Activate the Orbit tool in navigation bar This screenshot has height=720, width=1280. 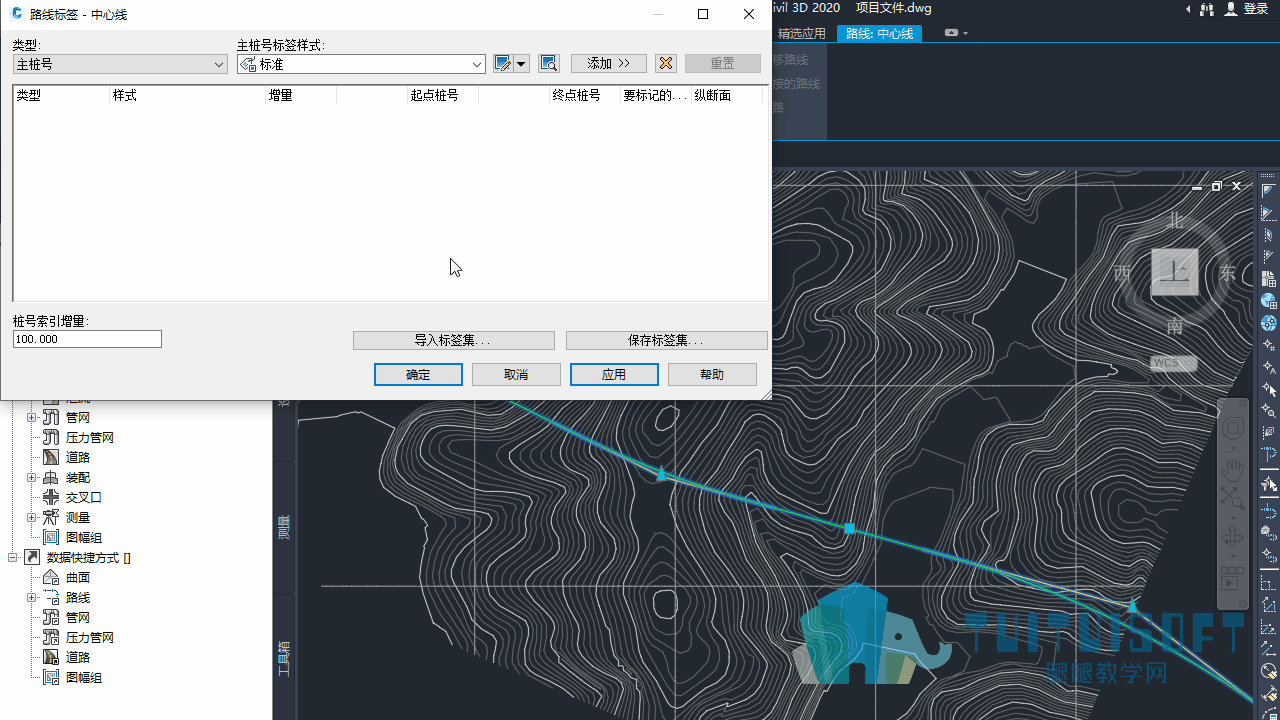coord(1233,537)
